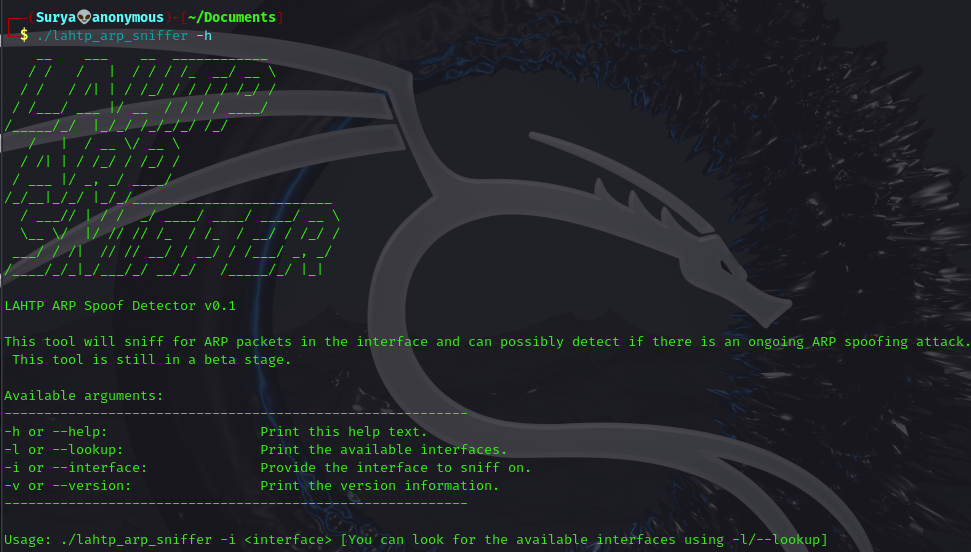Click the dollar sign prompt symbol

pyautogui.click(x=24, y=35)
